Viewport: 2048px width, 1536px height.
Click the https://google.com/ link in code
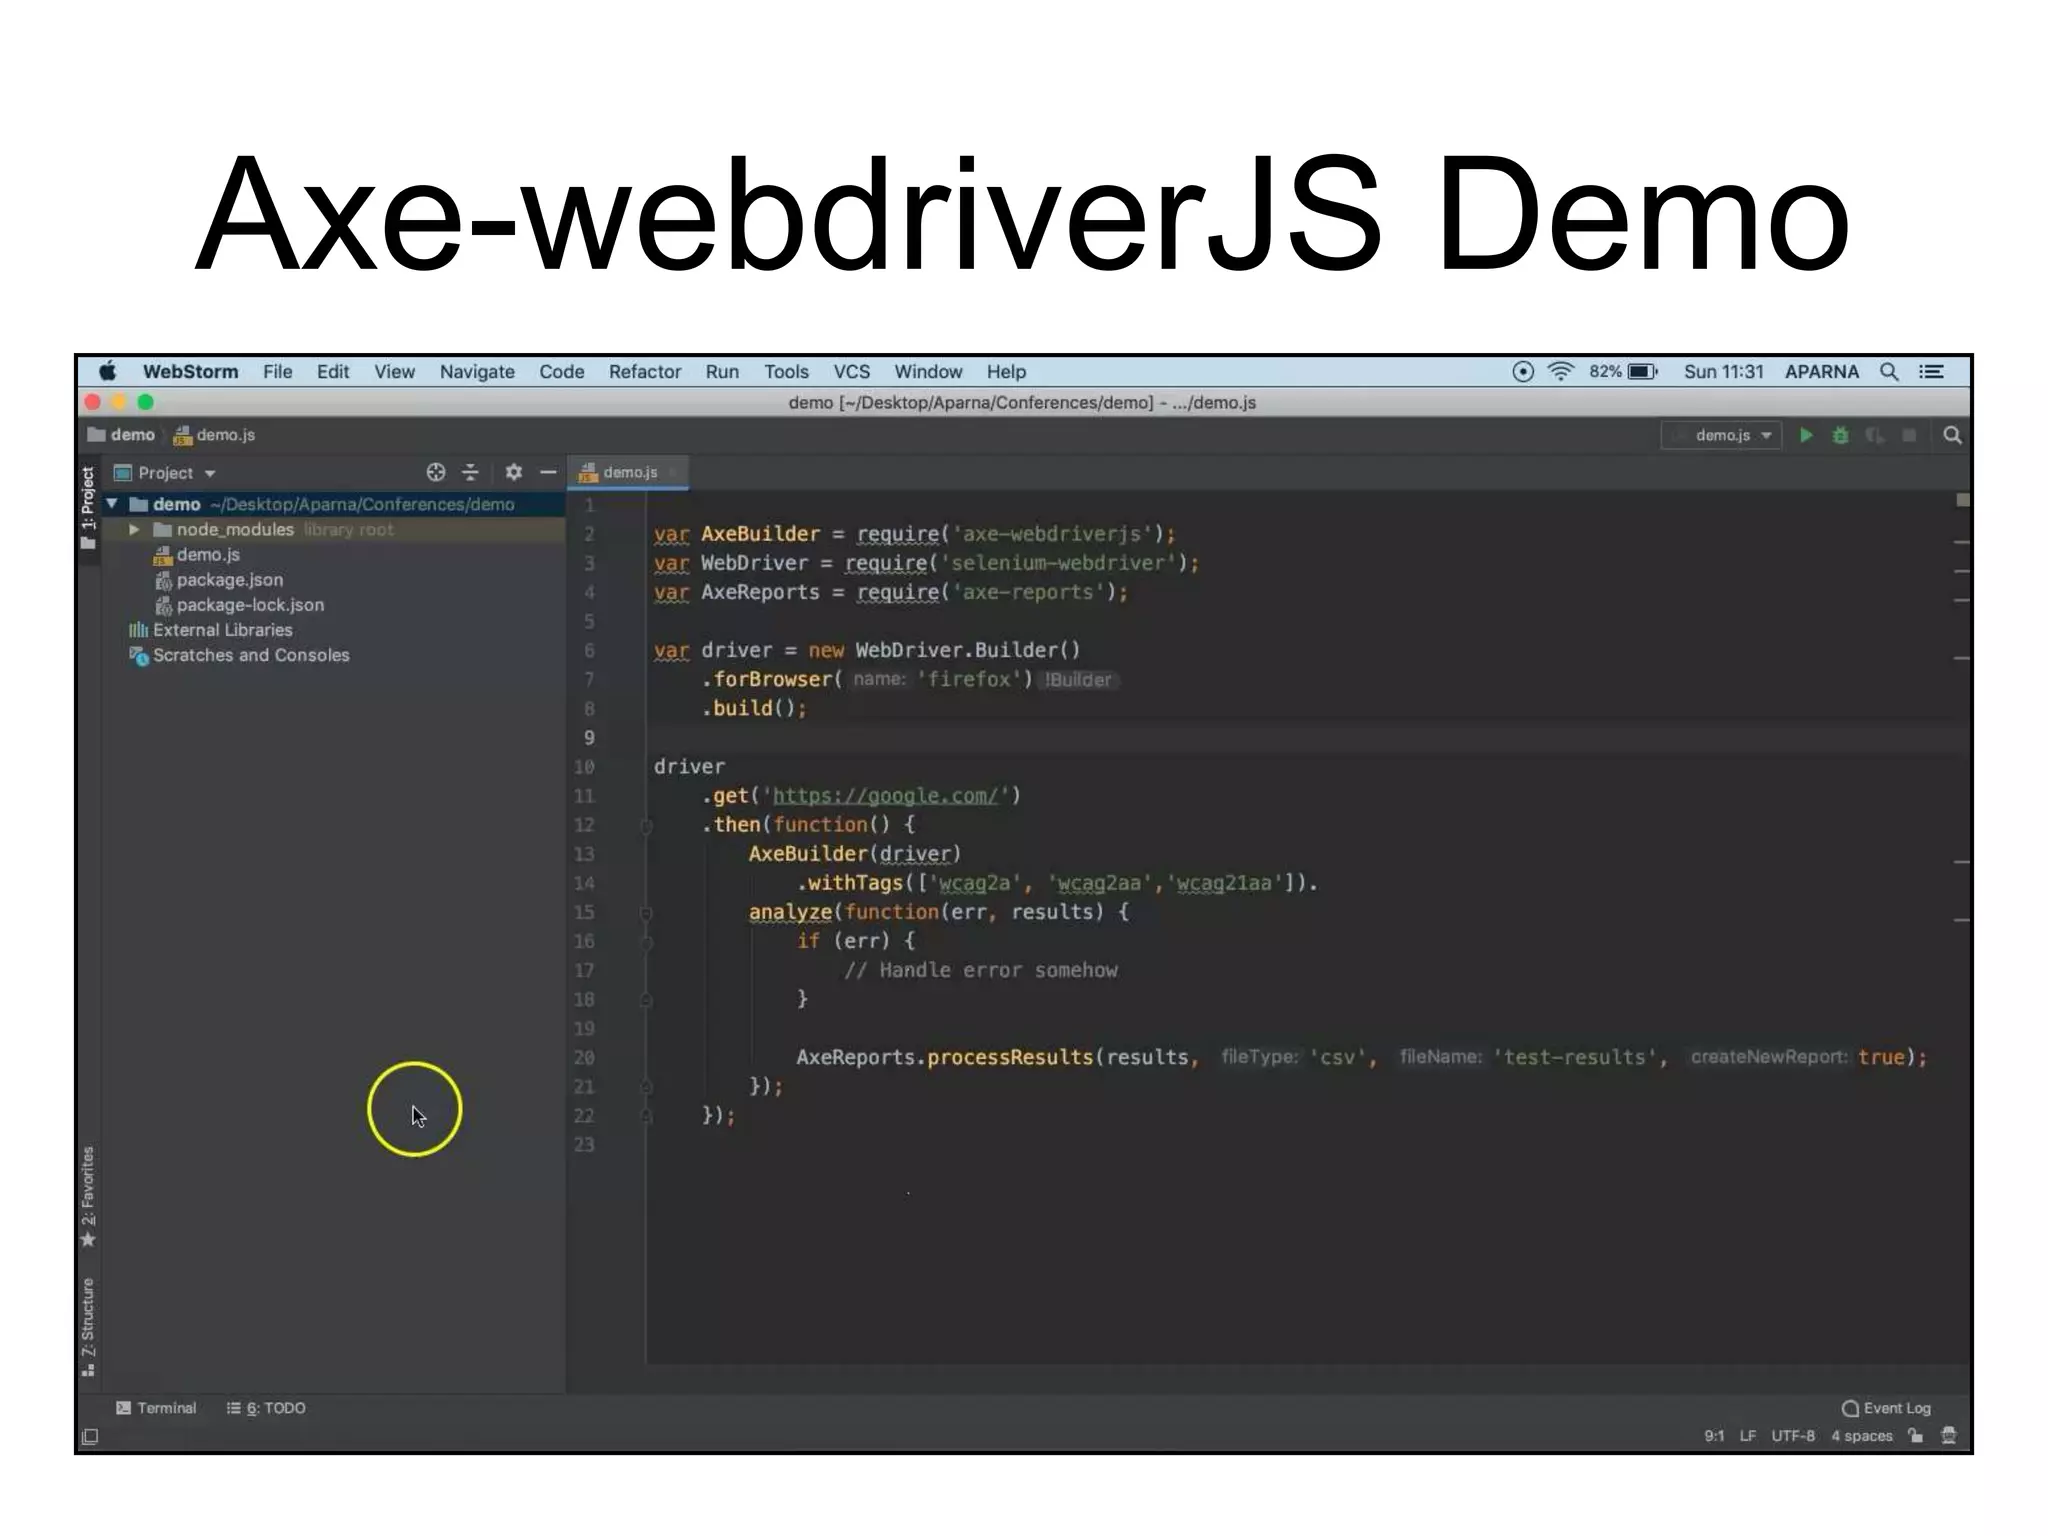(x=885, y=796)
